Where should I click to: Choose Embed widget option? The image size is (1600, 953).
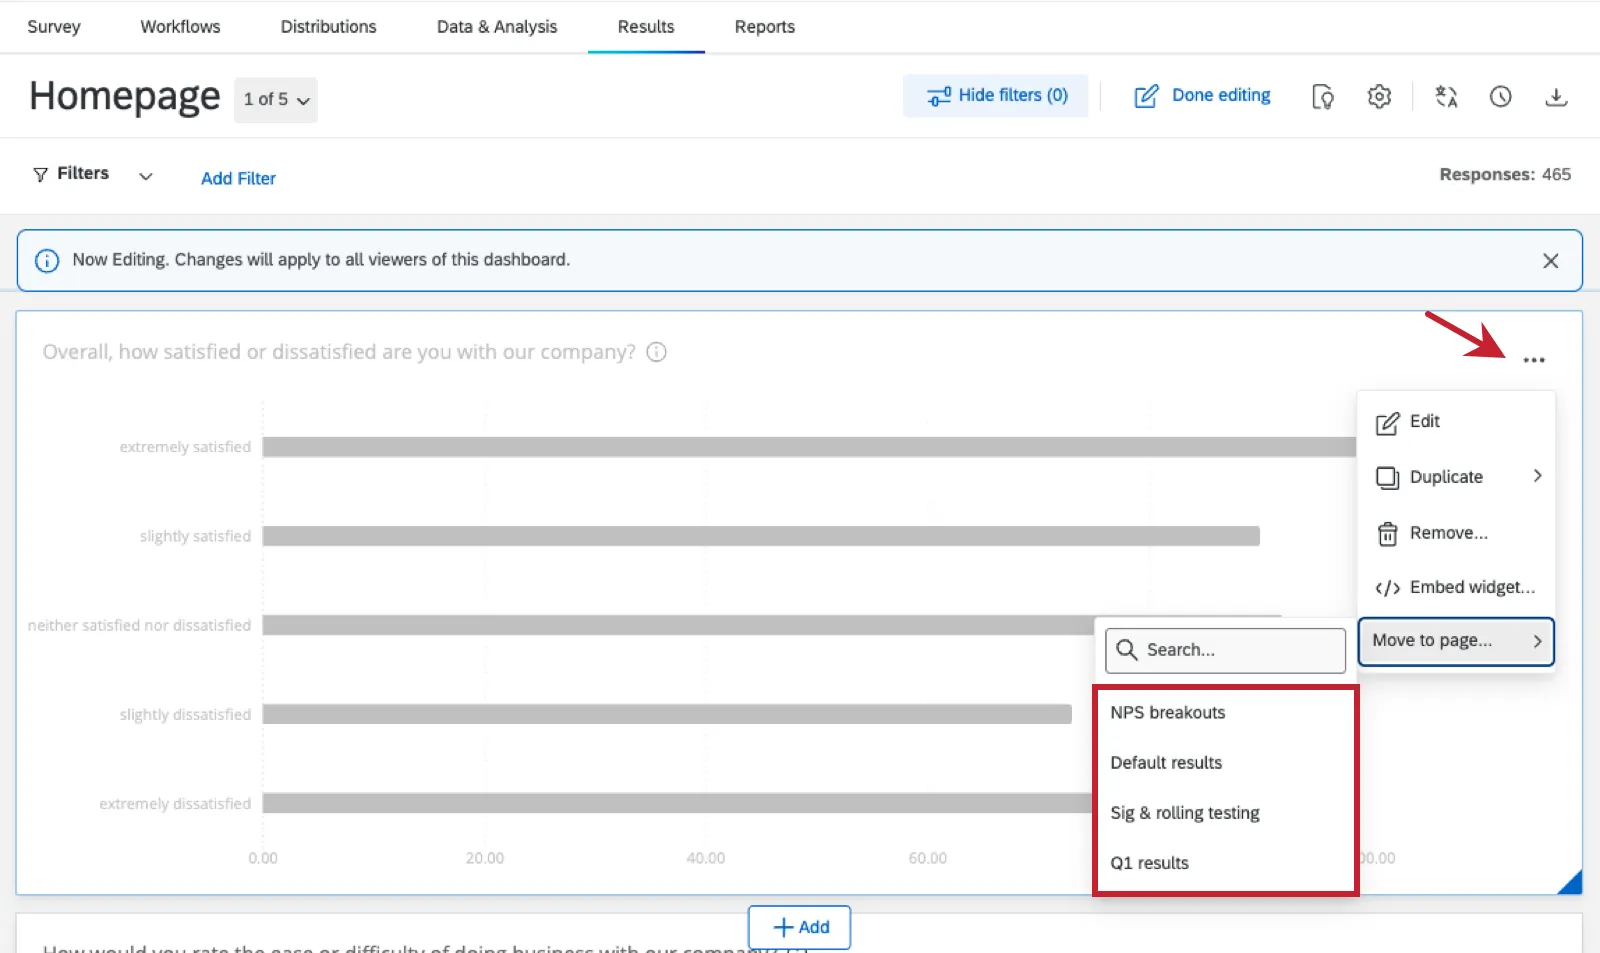1456,587
